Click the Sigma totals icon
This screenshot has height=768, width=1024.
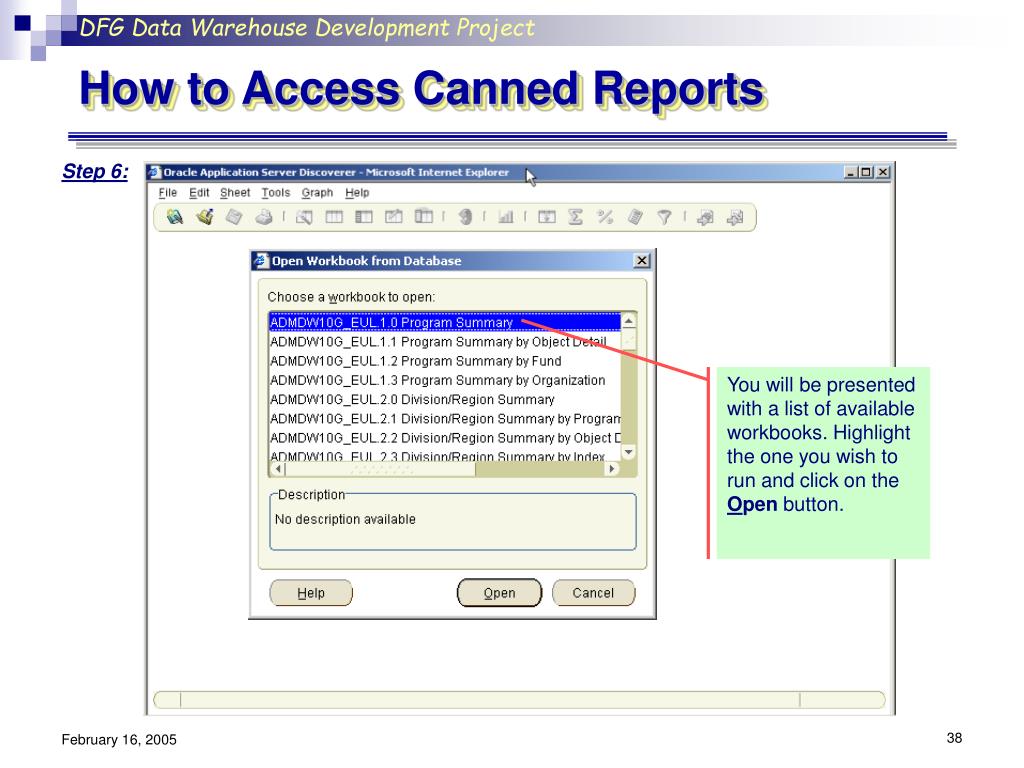pyautogui.click(x=575, y=217)
